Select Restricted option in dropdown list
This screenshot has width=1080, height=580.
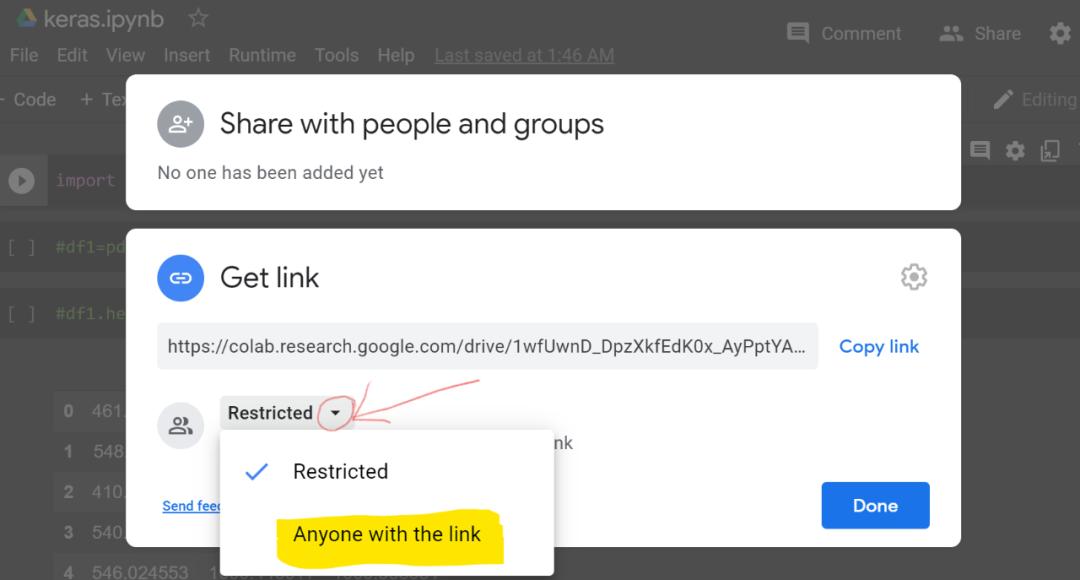coord(386,471)
